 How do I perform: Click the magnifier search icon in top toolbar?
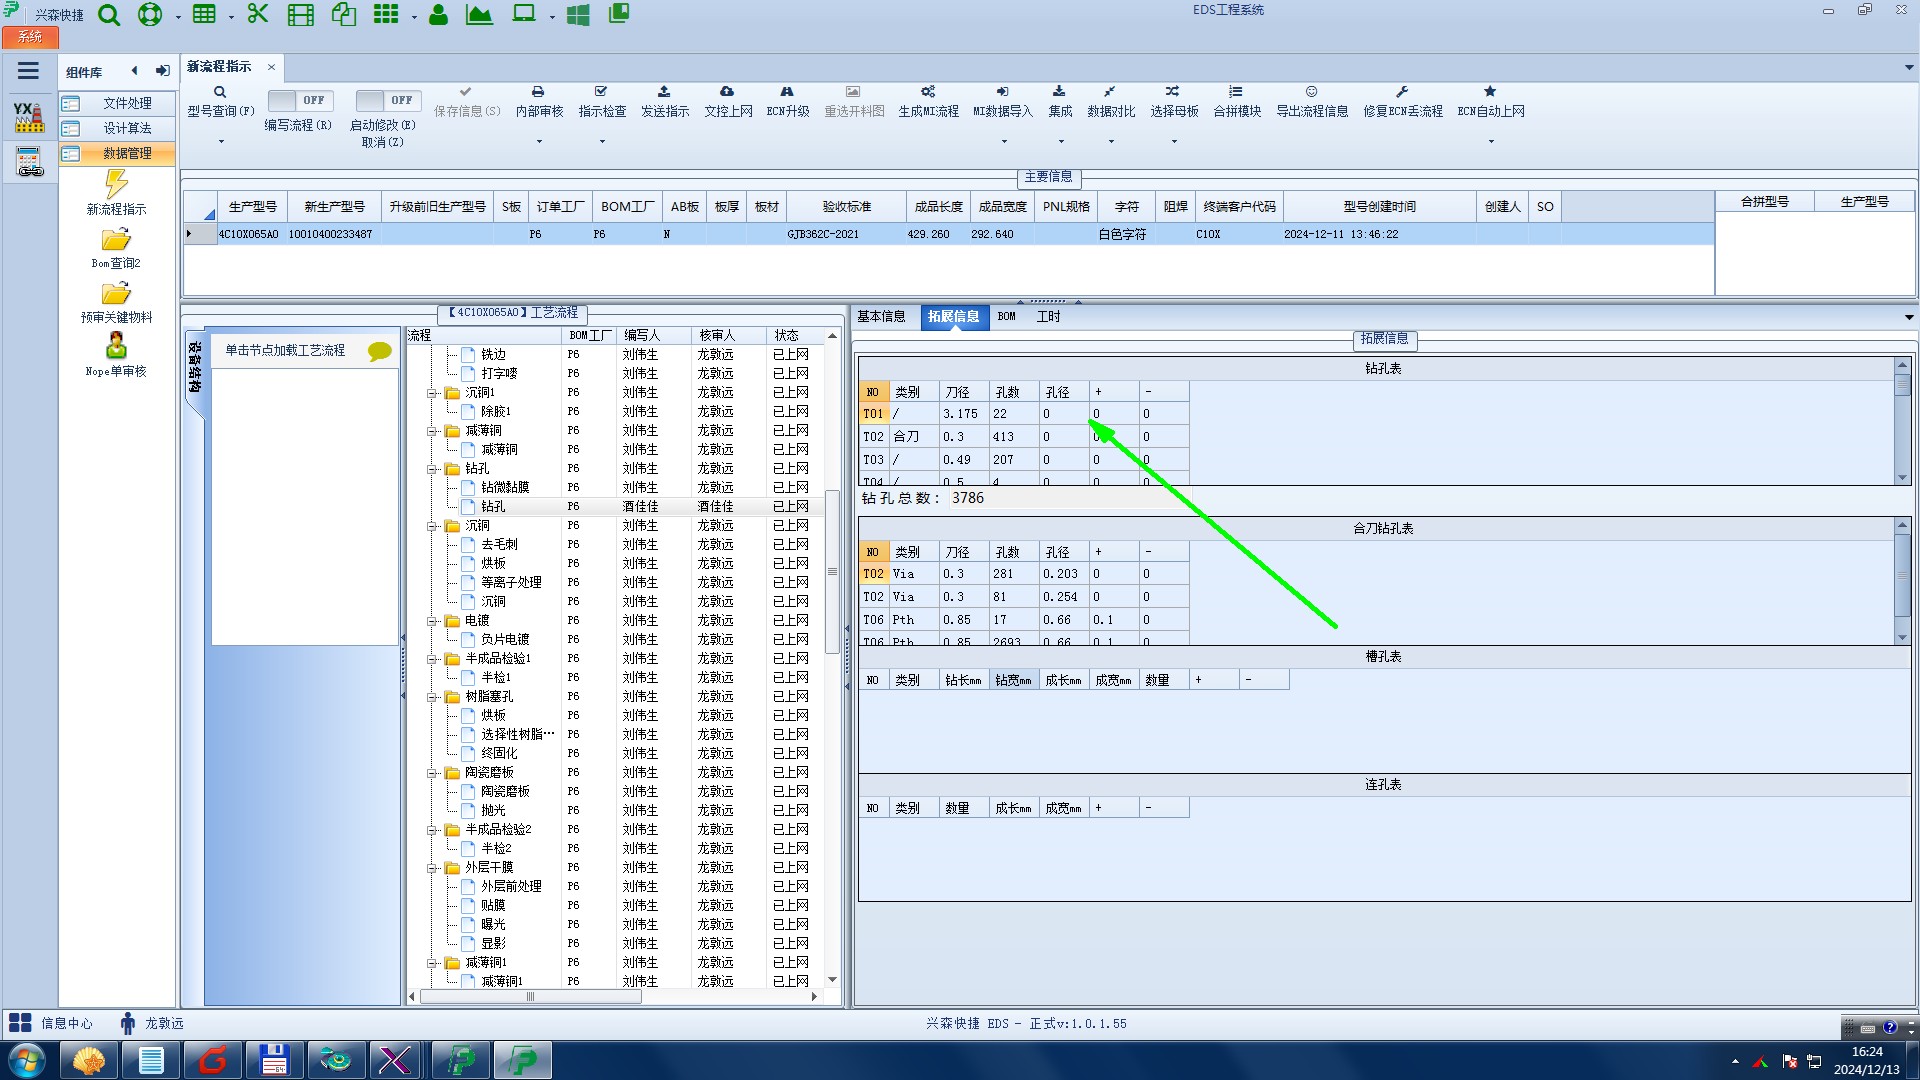click(x=109, y=15)
